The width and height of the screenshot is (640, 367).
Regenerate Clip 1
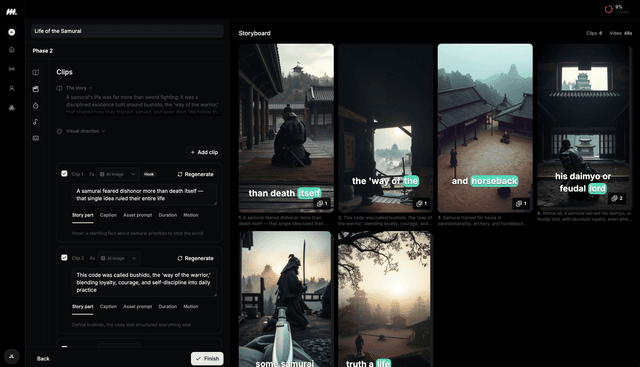tap(196, 174)
